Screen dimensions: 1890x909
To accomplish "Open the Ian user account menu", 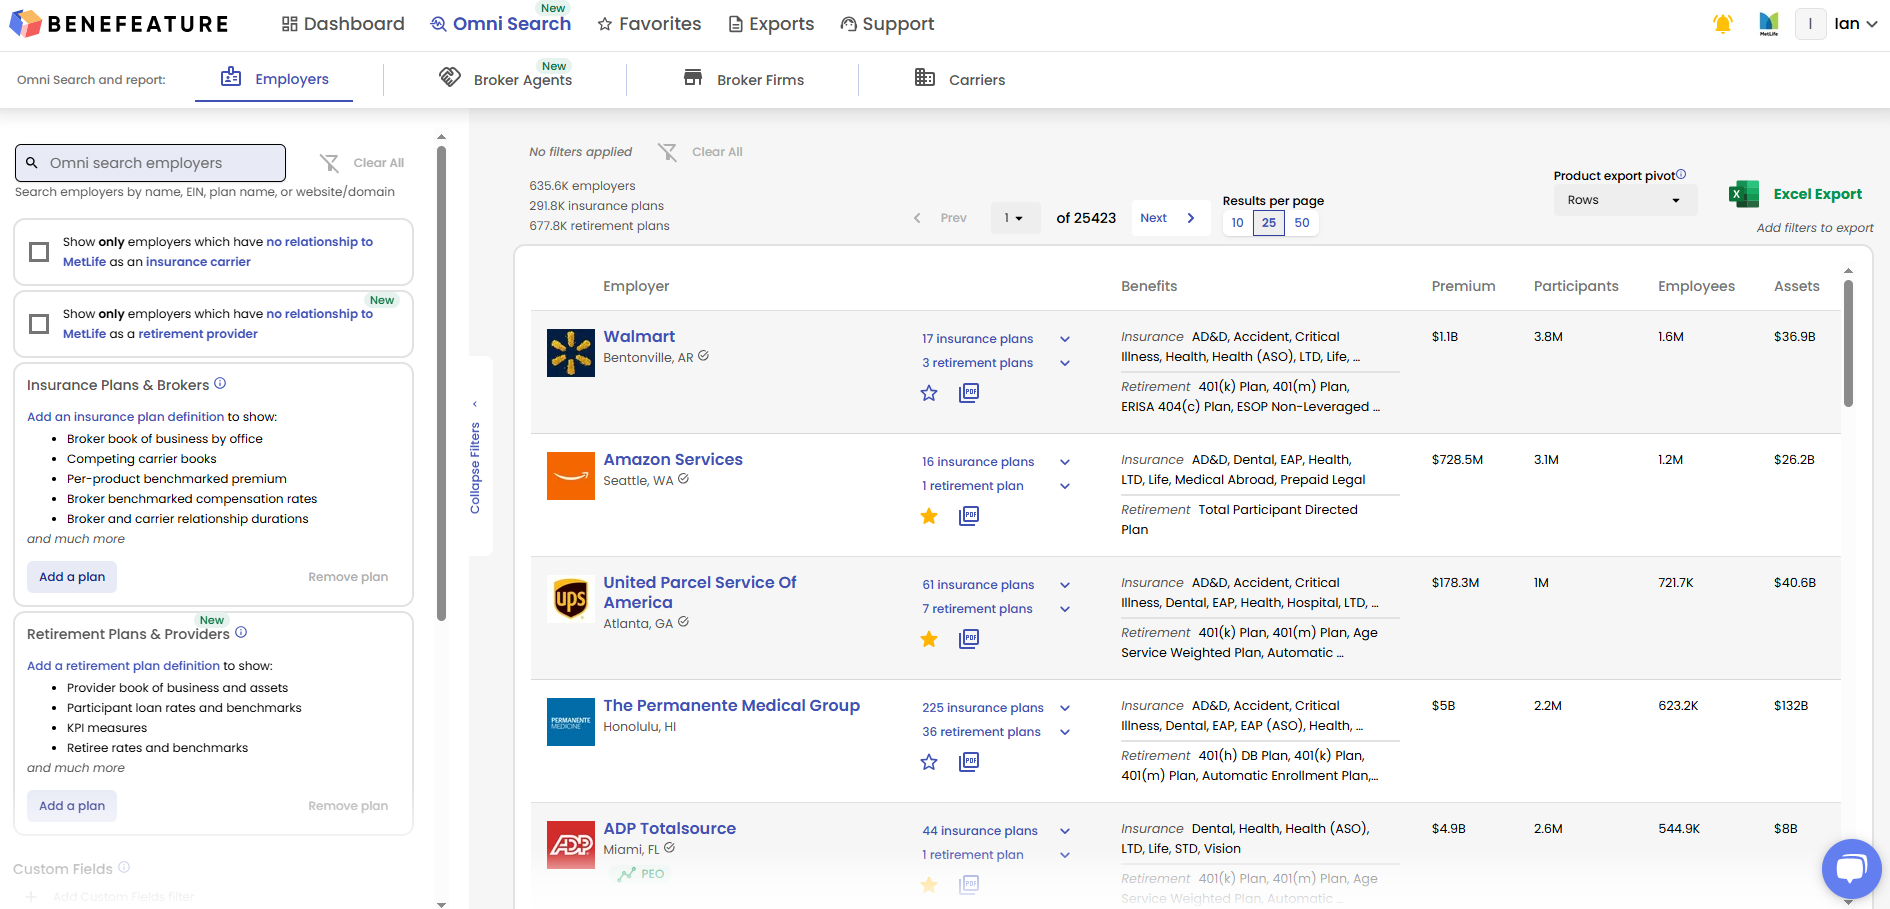I will [1855, 24].
